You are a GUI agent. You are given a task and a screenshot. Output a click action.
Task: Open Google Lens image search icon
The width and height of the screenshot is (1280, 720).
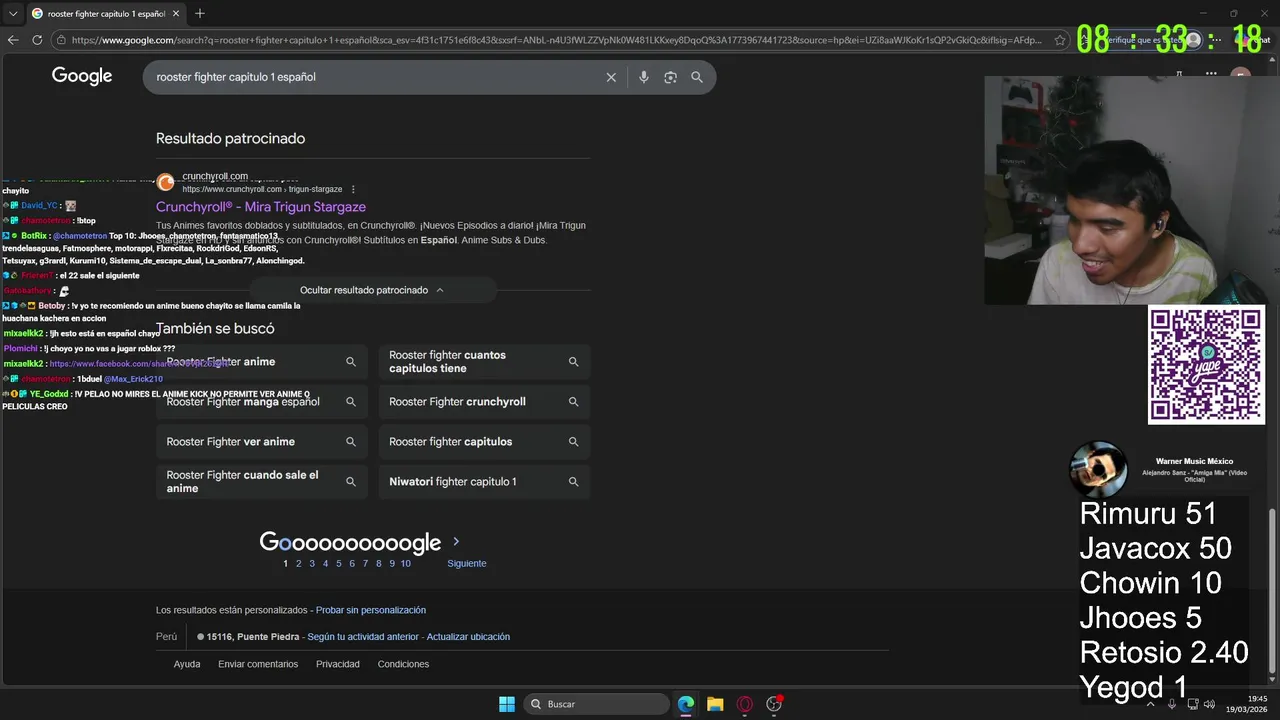[670, 77]
